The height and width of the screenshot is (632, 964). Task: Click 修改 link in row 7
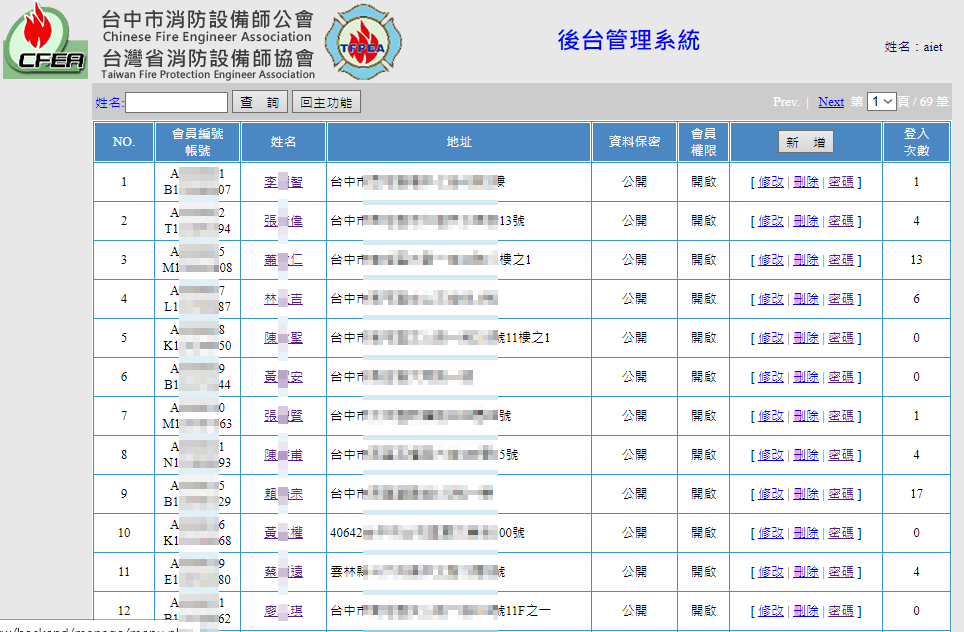pyautogui.click(x=771, y=416)
